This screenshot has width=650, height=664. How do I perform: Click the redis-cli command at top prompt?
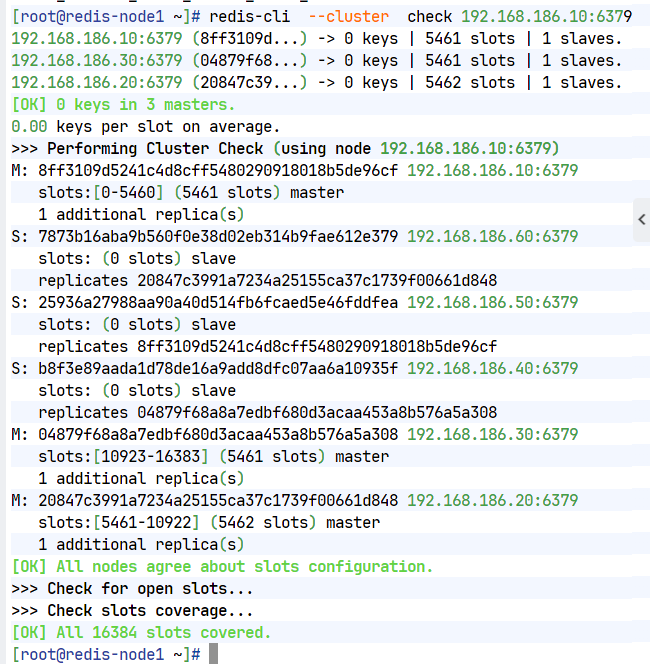(249, 17)
